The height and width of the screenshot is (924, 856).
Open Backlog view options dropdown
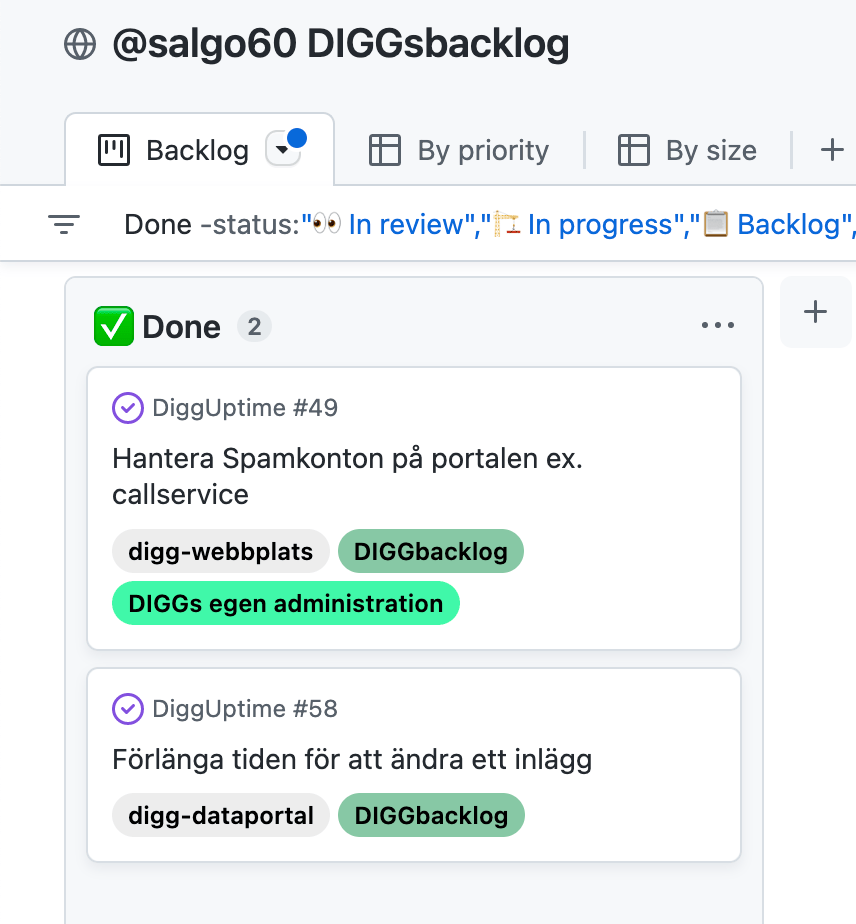(x=282, y=150)
